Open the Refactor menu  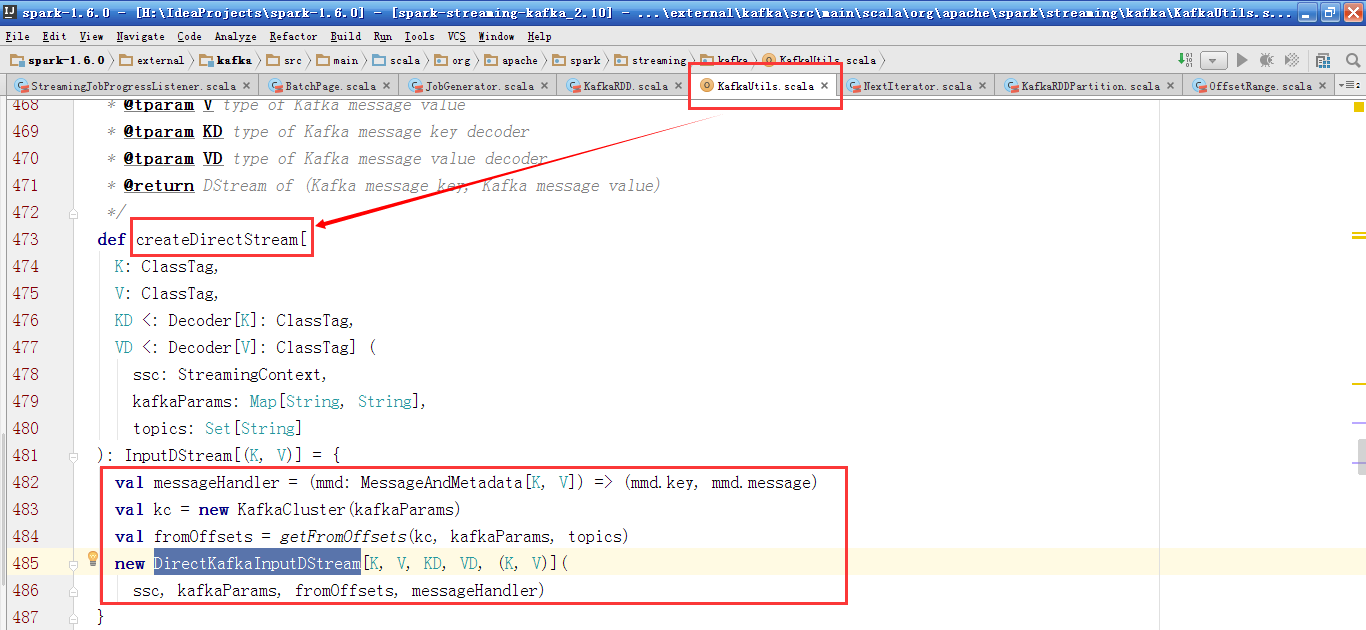point(293,36)
